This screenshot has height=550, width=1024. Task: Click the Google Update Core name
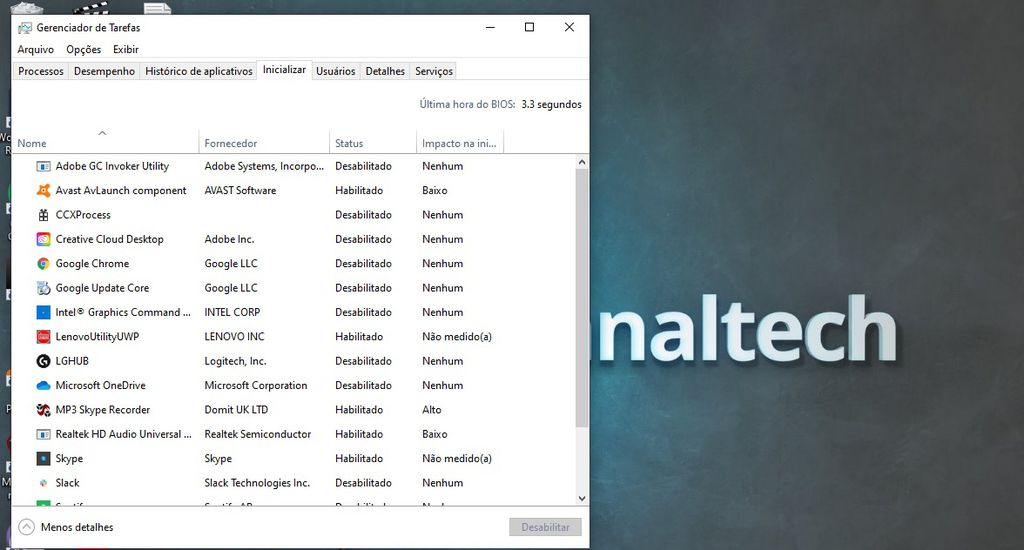(x=102, y=288)
